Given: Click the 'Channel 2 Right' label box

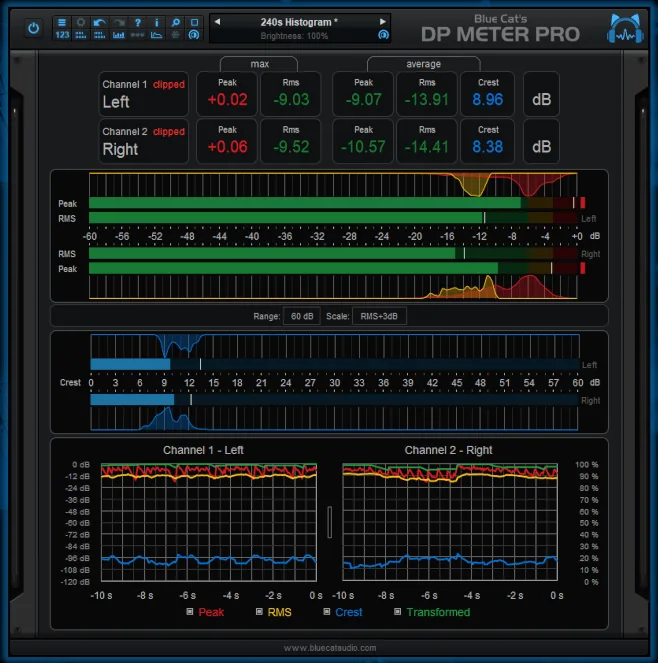Looking at the screenshot, I should click(x=143, y=141).
